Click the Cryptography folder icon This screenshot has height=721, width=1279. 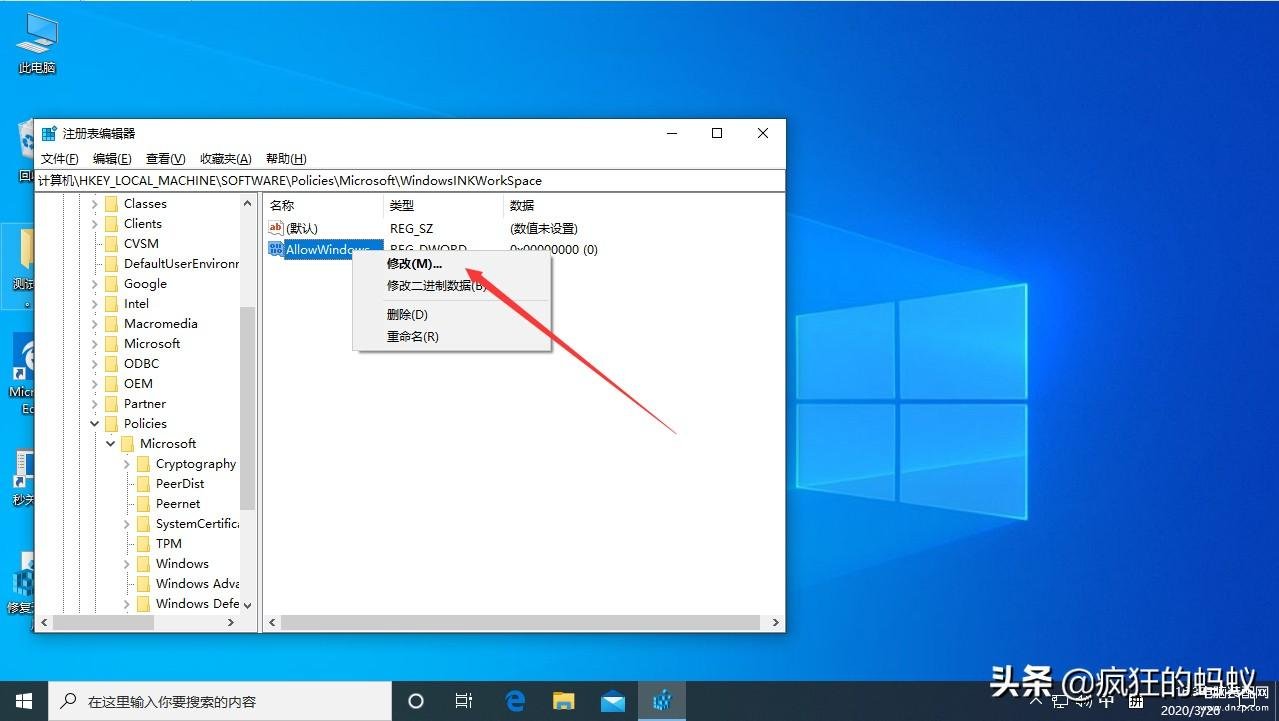tap(143, 464)
